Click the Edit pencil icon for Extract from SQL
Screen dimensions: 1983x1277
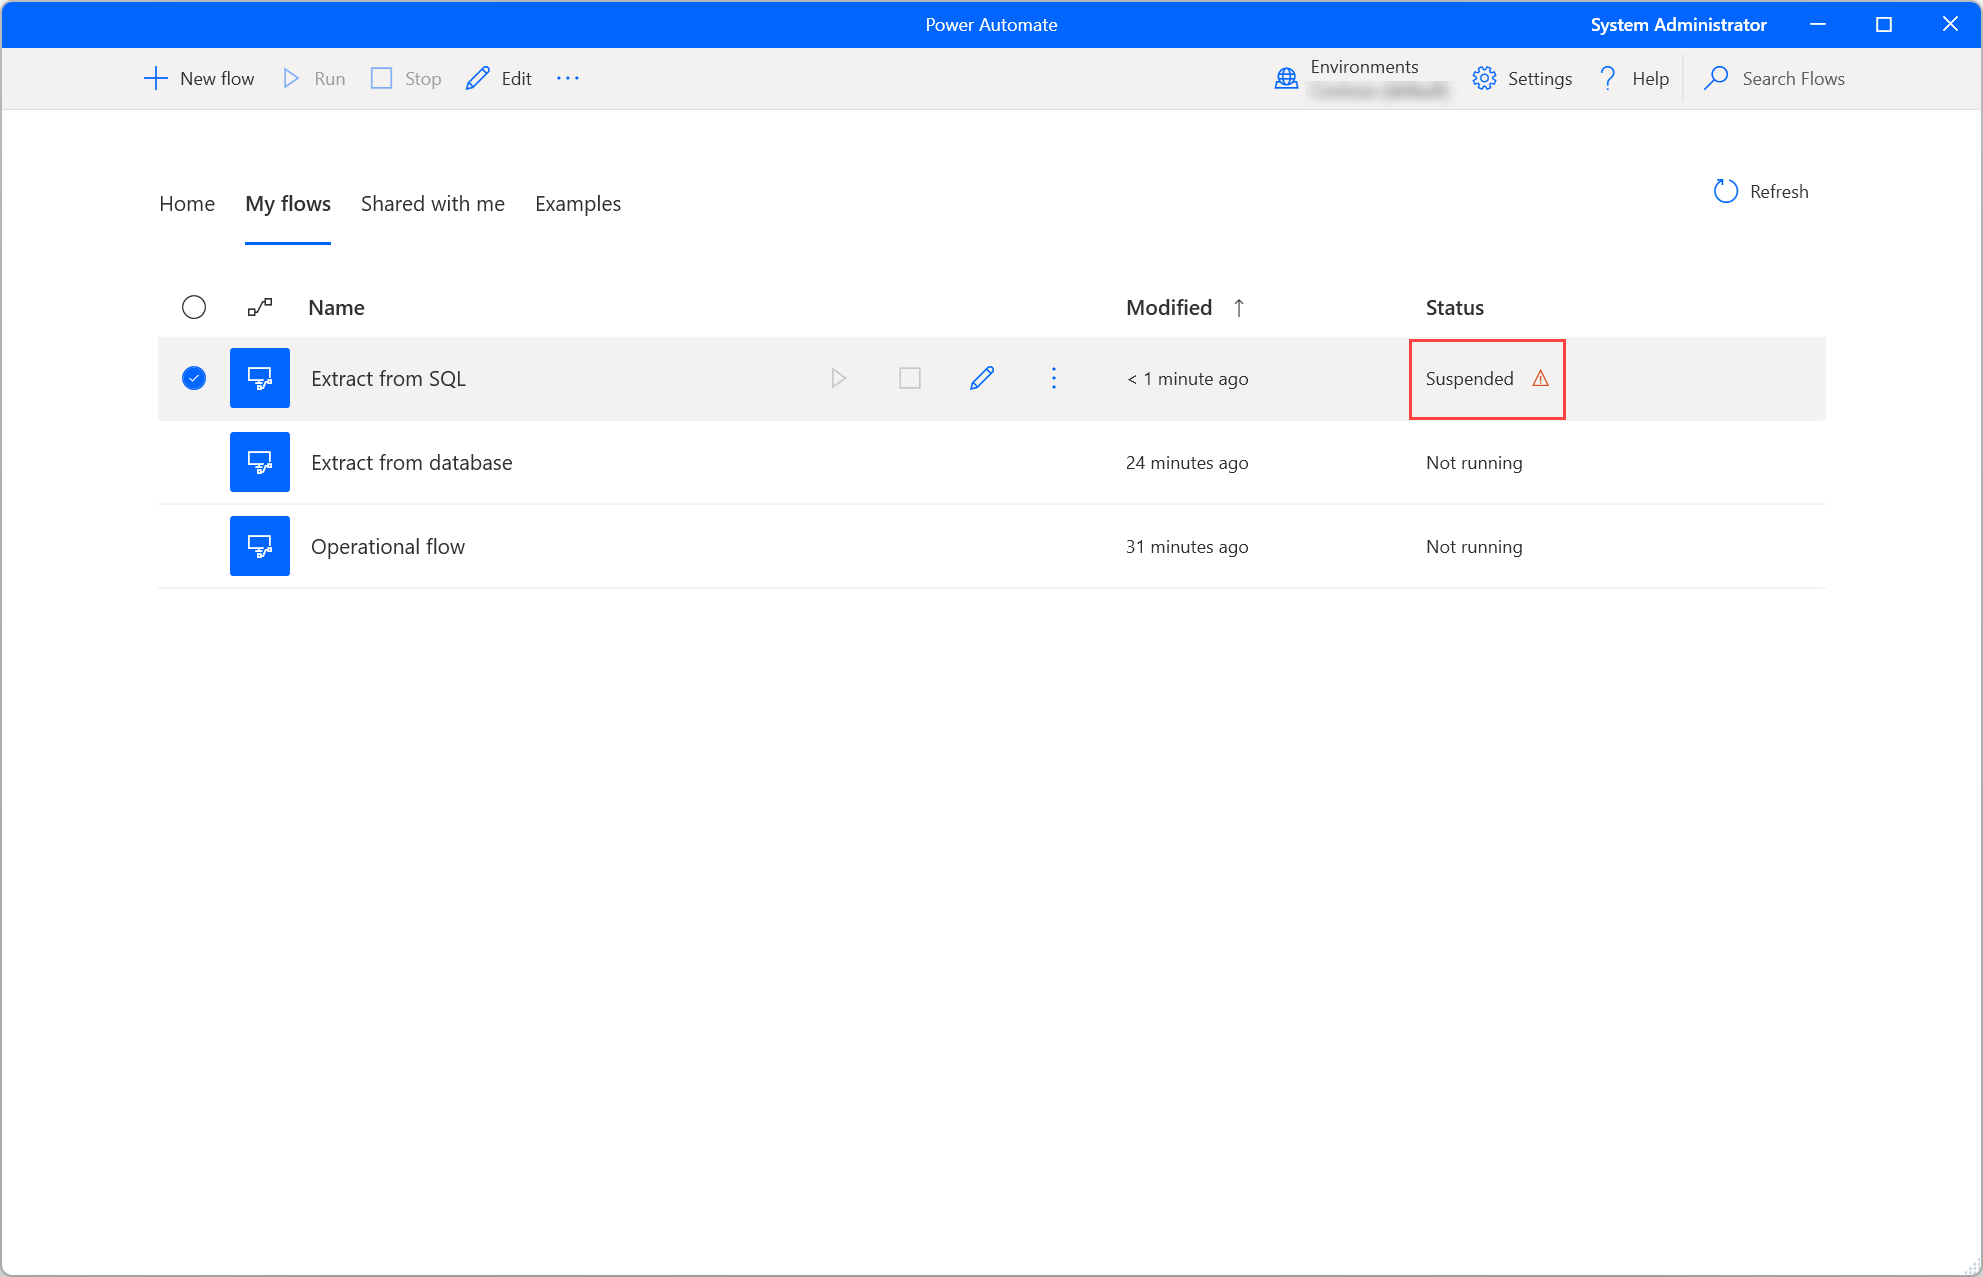point(983,378)
